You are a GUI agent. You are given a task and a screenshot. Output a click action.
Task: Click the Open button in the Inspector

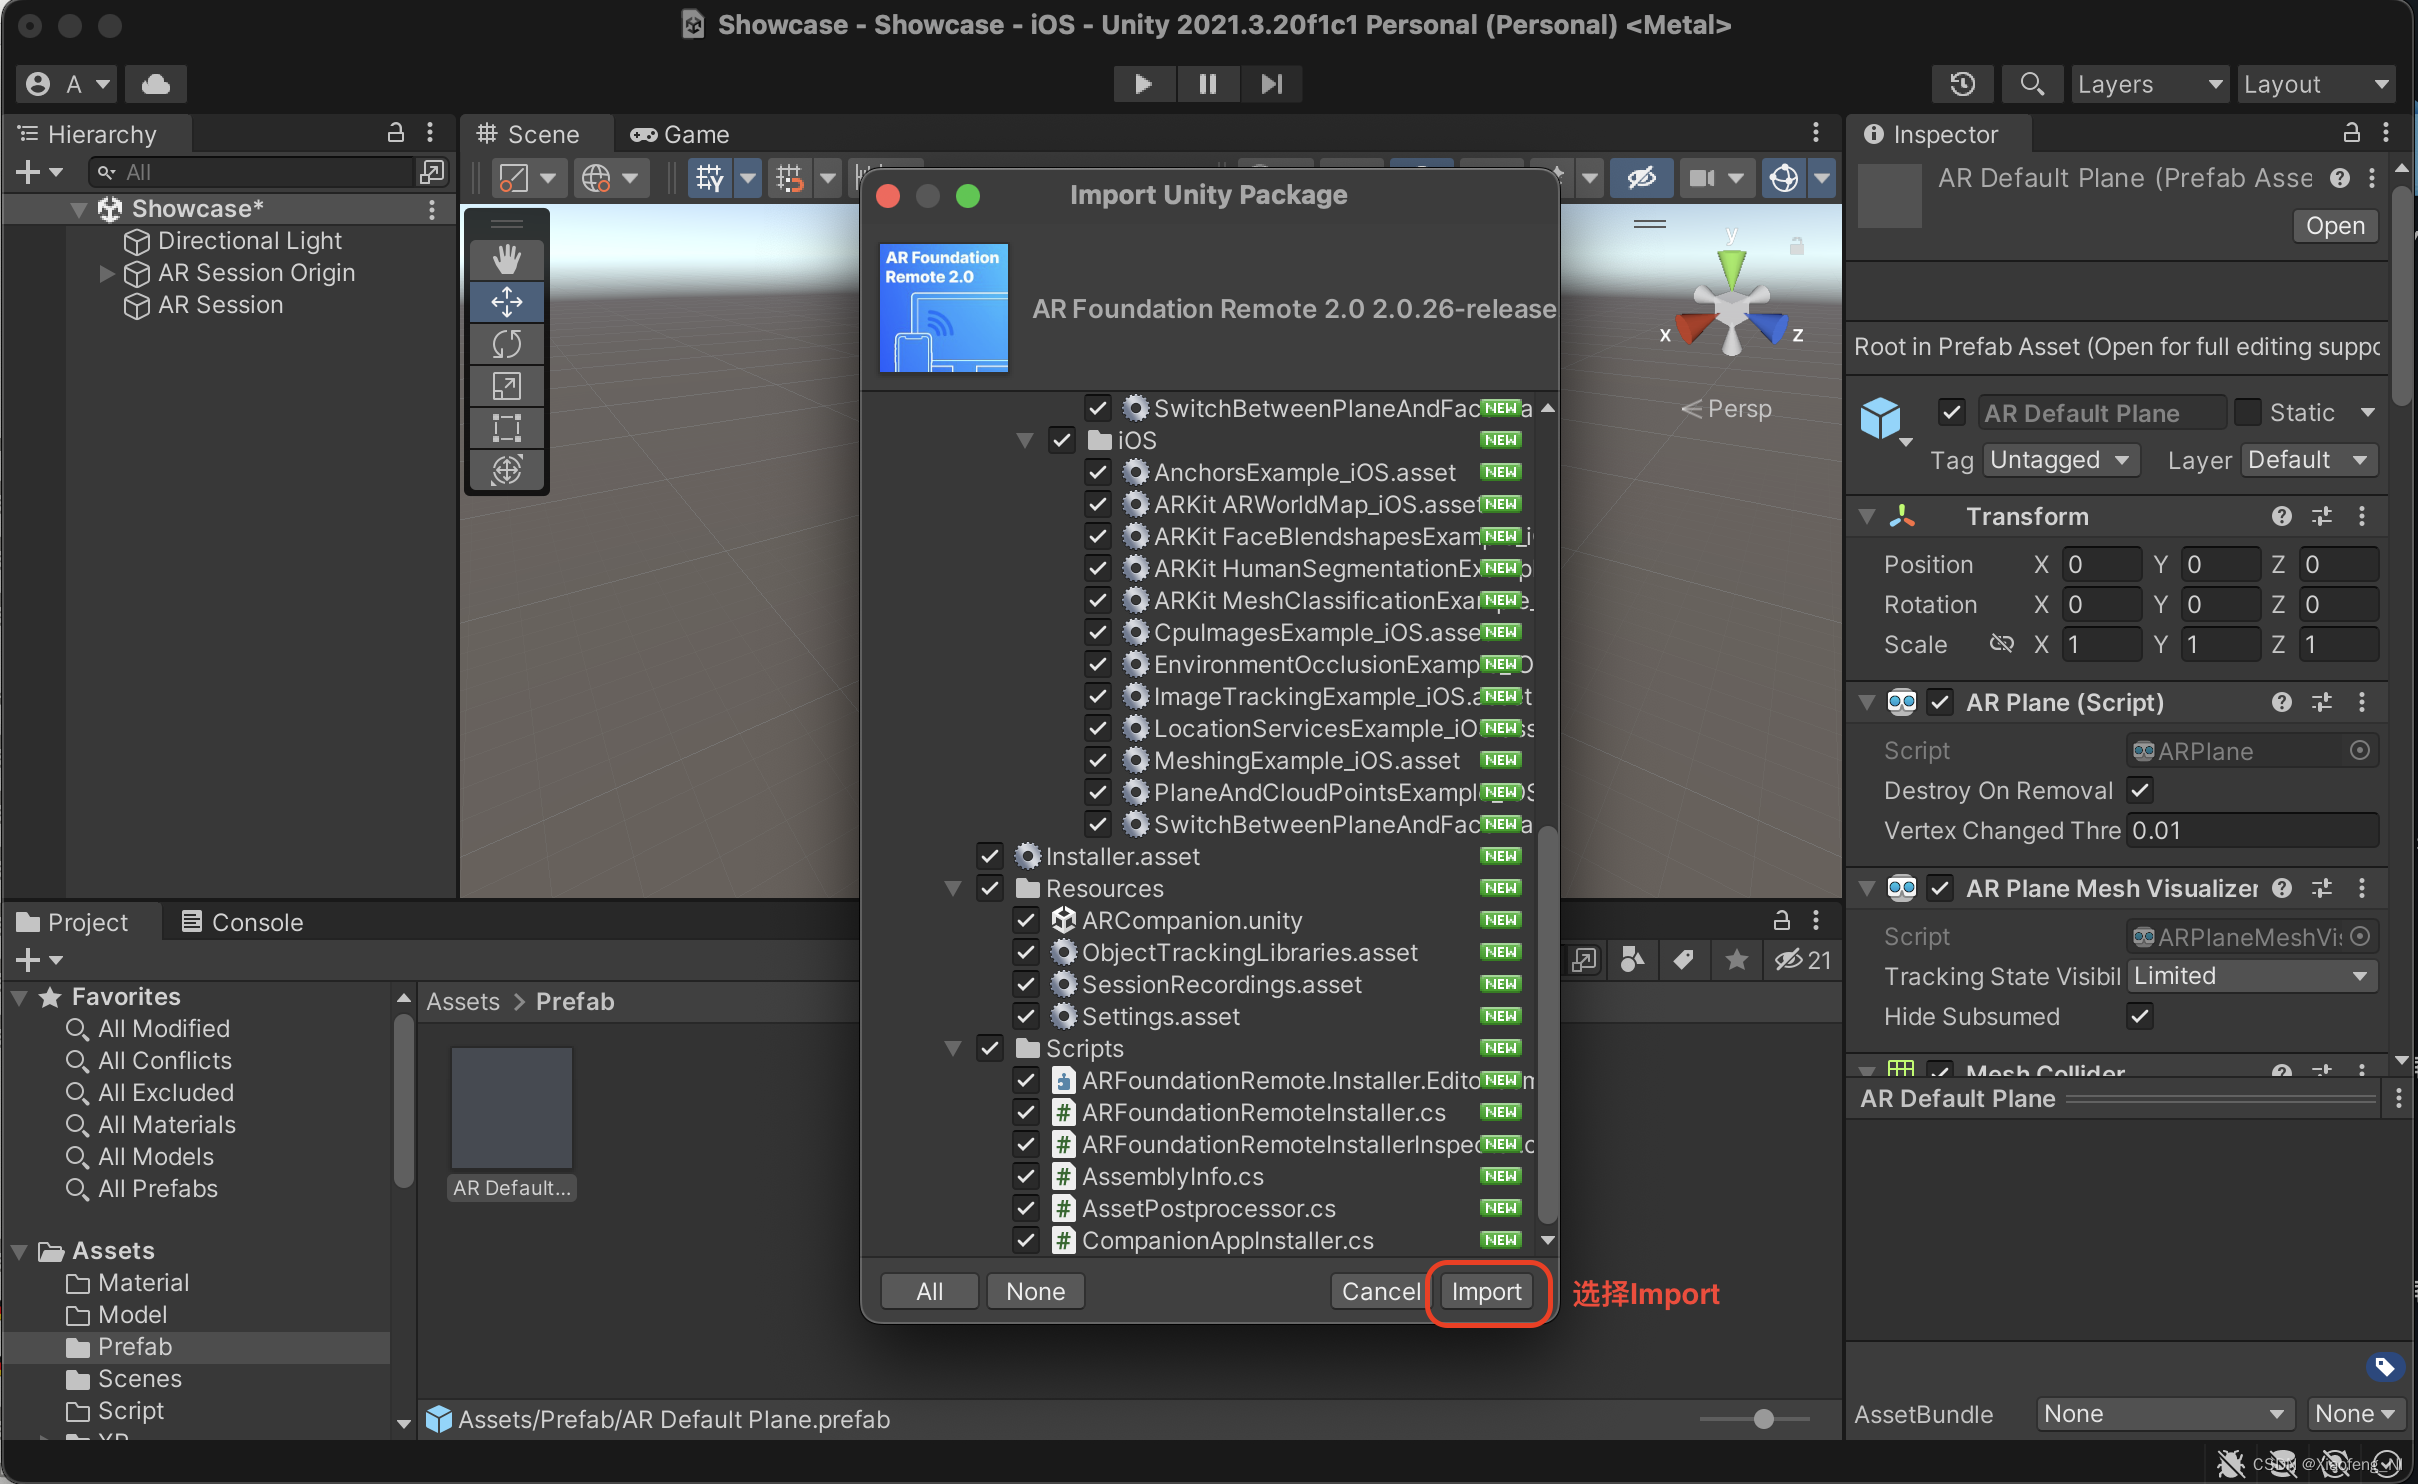(2334, 226)
